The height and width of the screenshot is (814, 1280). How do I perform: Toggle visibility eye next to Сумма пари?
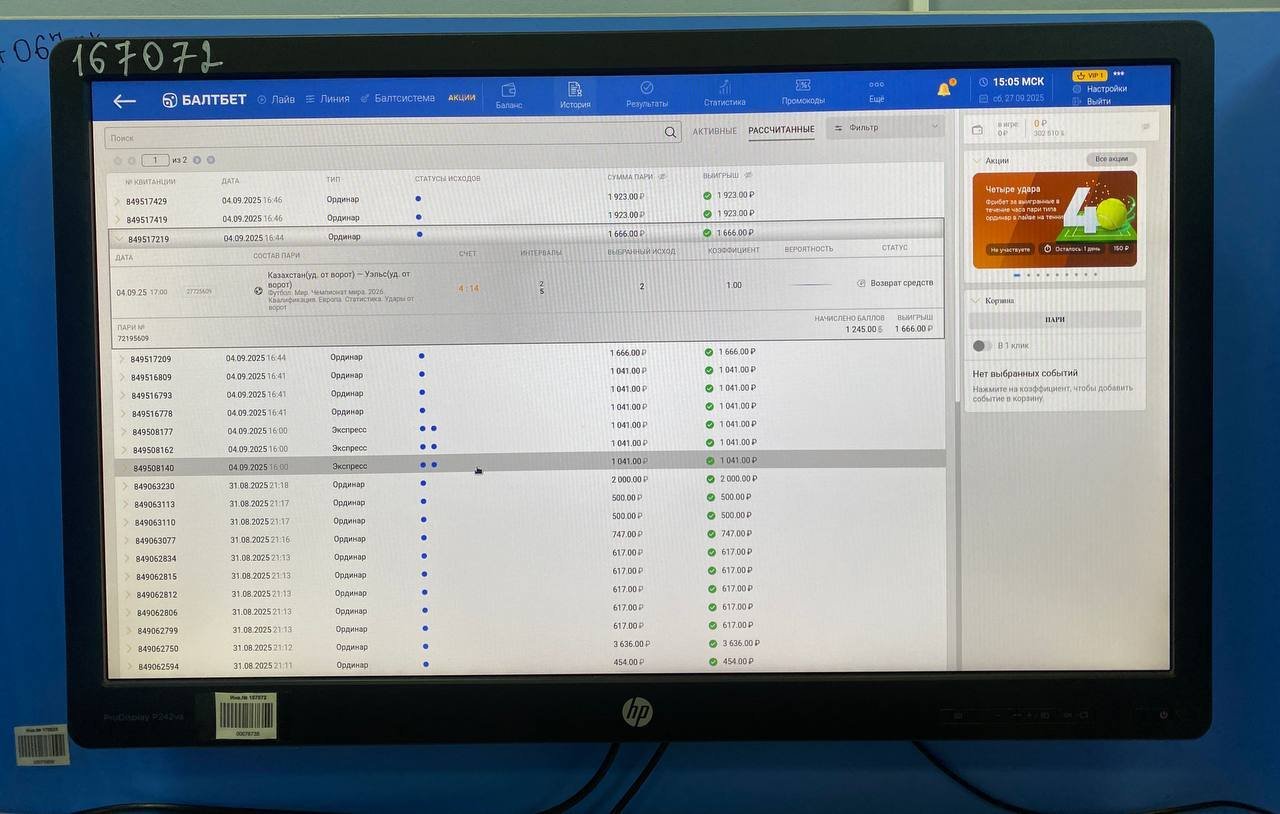662,177
